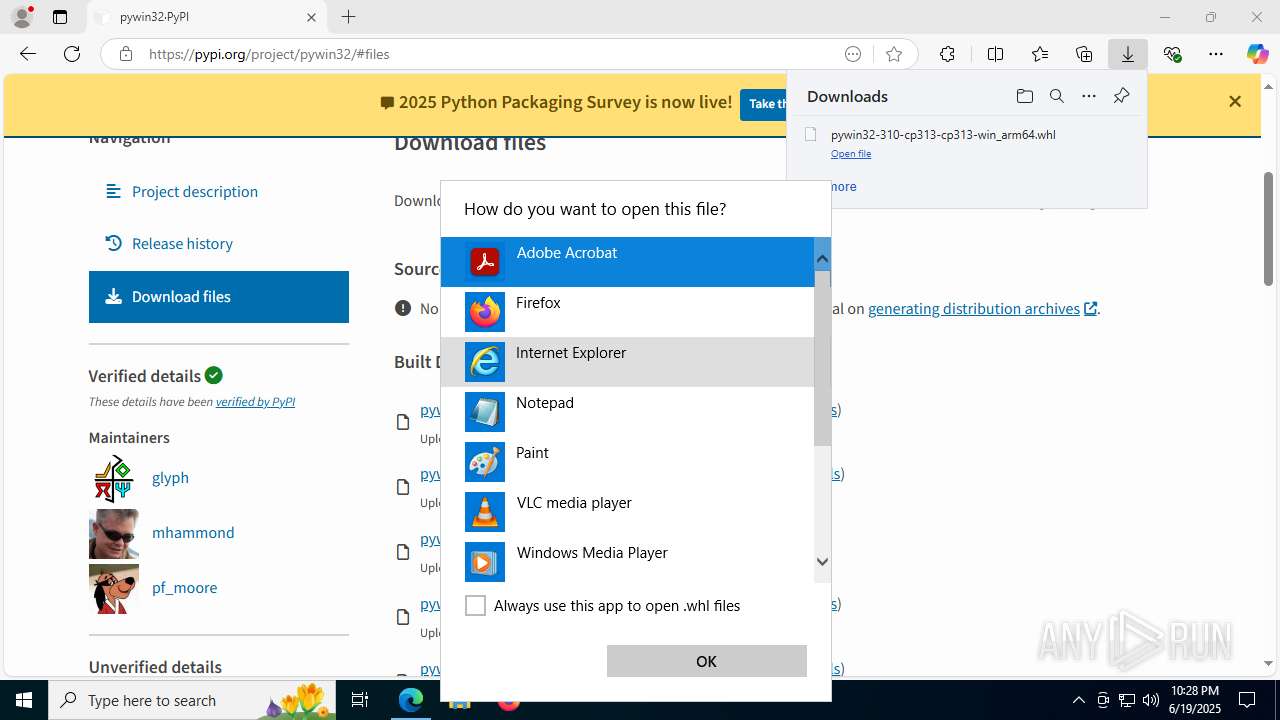Click mhammond's avatar photo

tap(114, 533)
